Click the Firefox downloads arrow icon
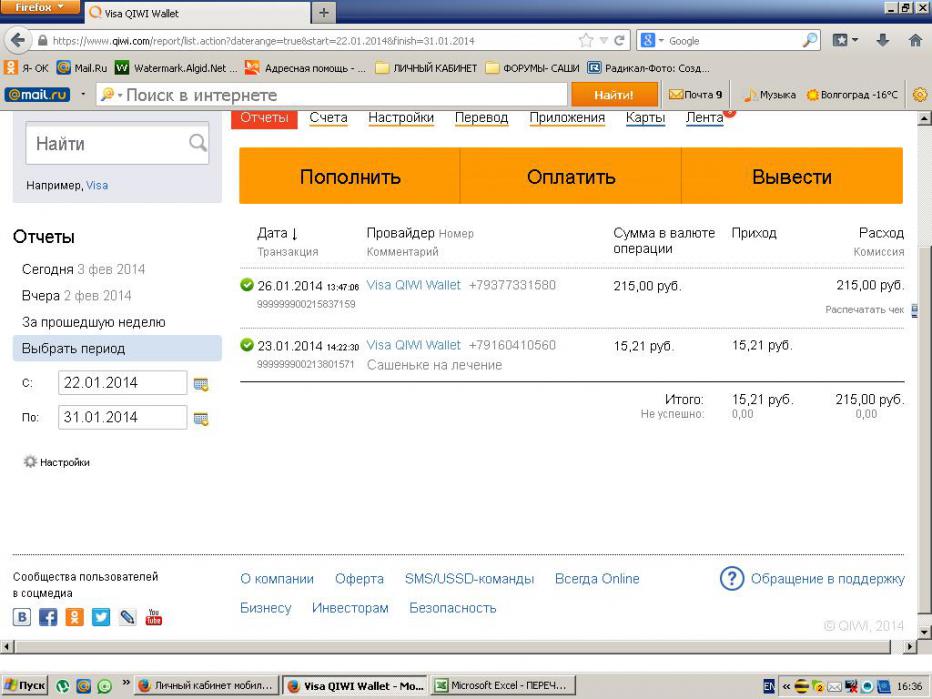The height and width of the screenshot is (699, 932). (884, 41)
